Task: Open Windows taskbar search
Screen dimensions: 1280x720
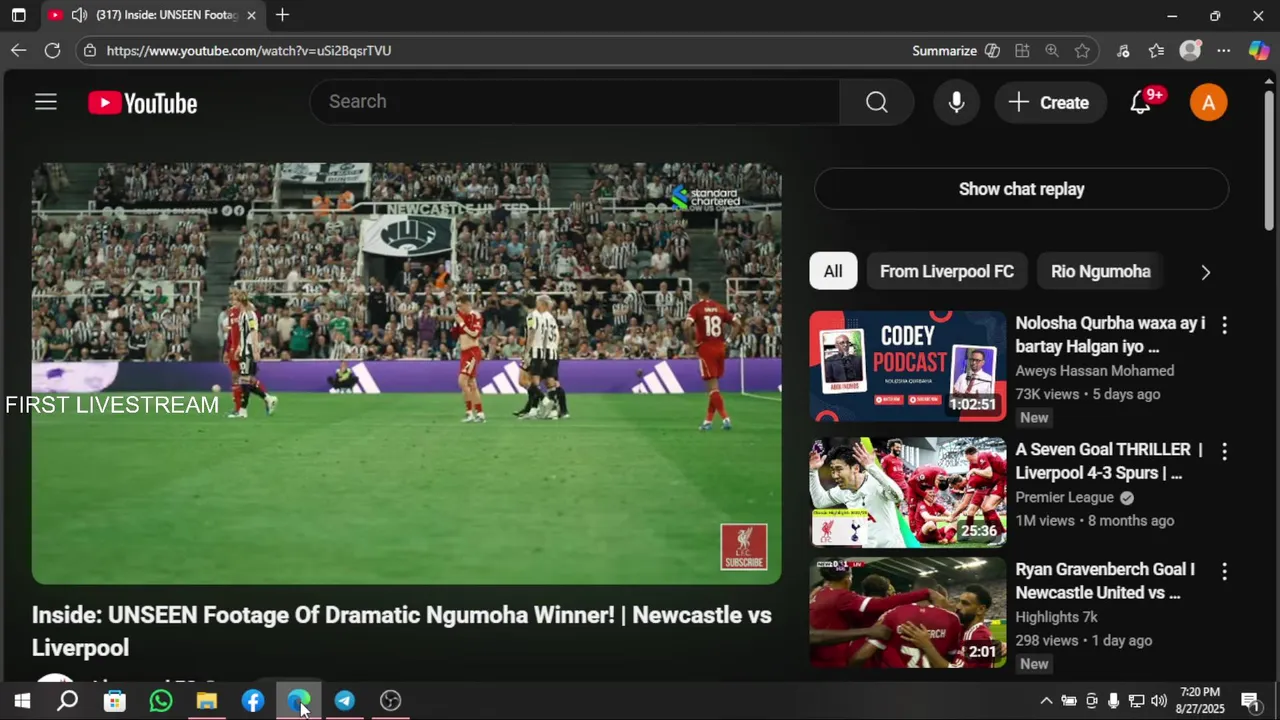Action: coord(67,701)
